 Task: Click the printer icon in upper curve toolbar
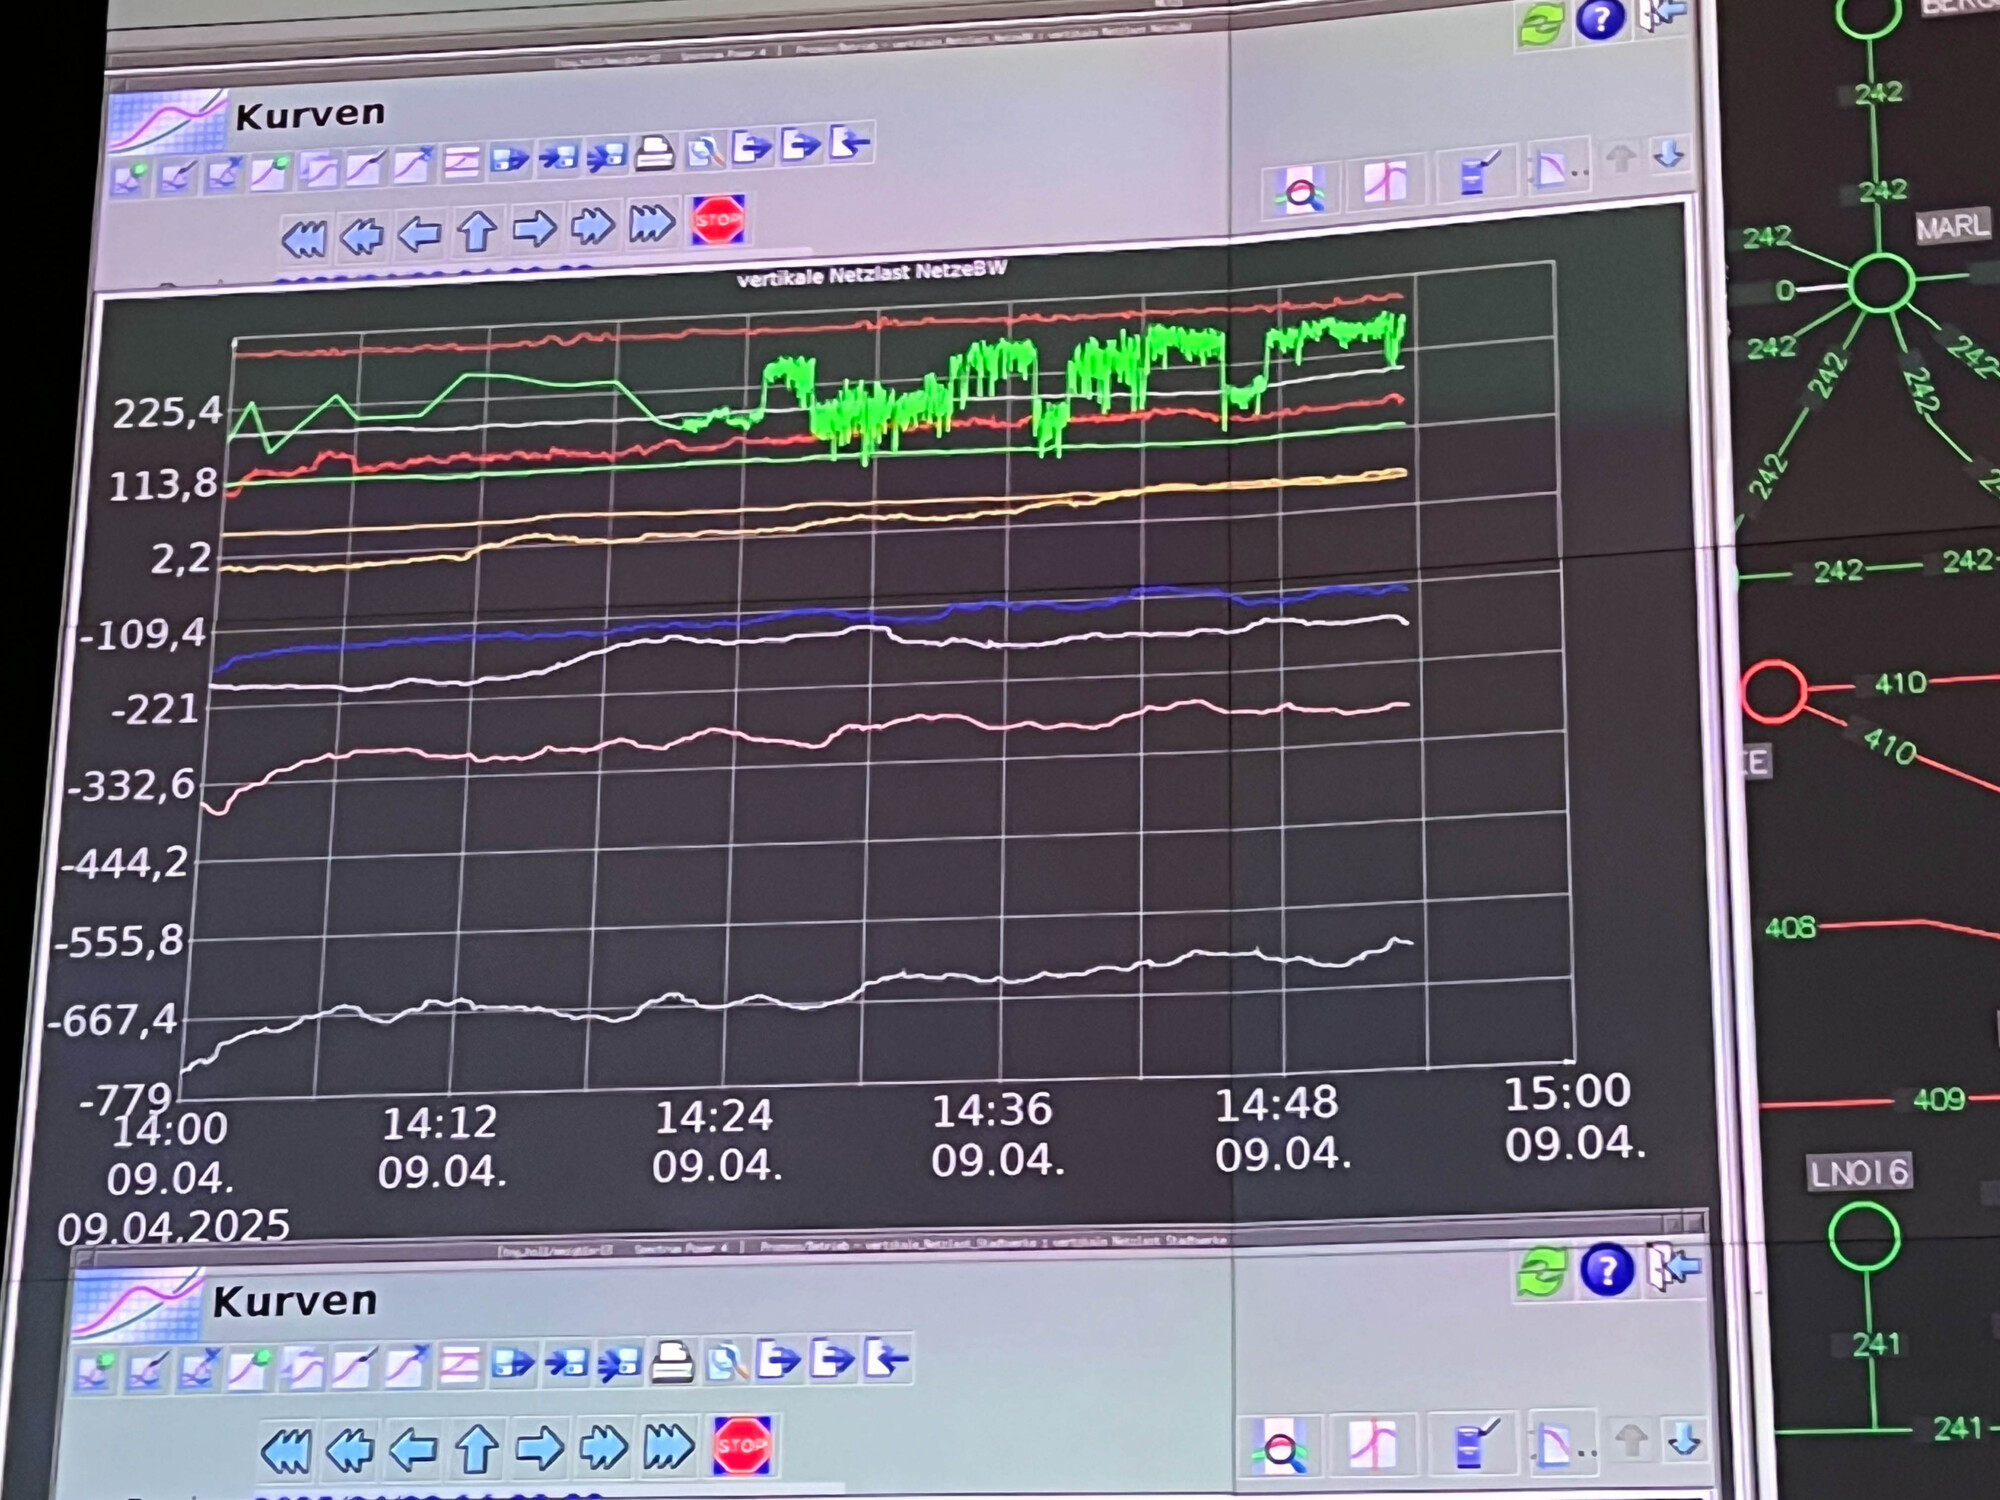[x=654, y=154]
